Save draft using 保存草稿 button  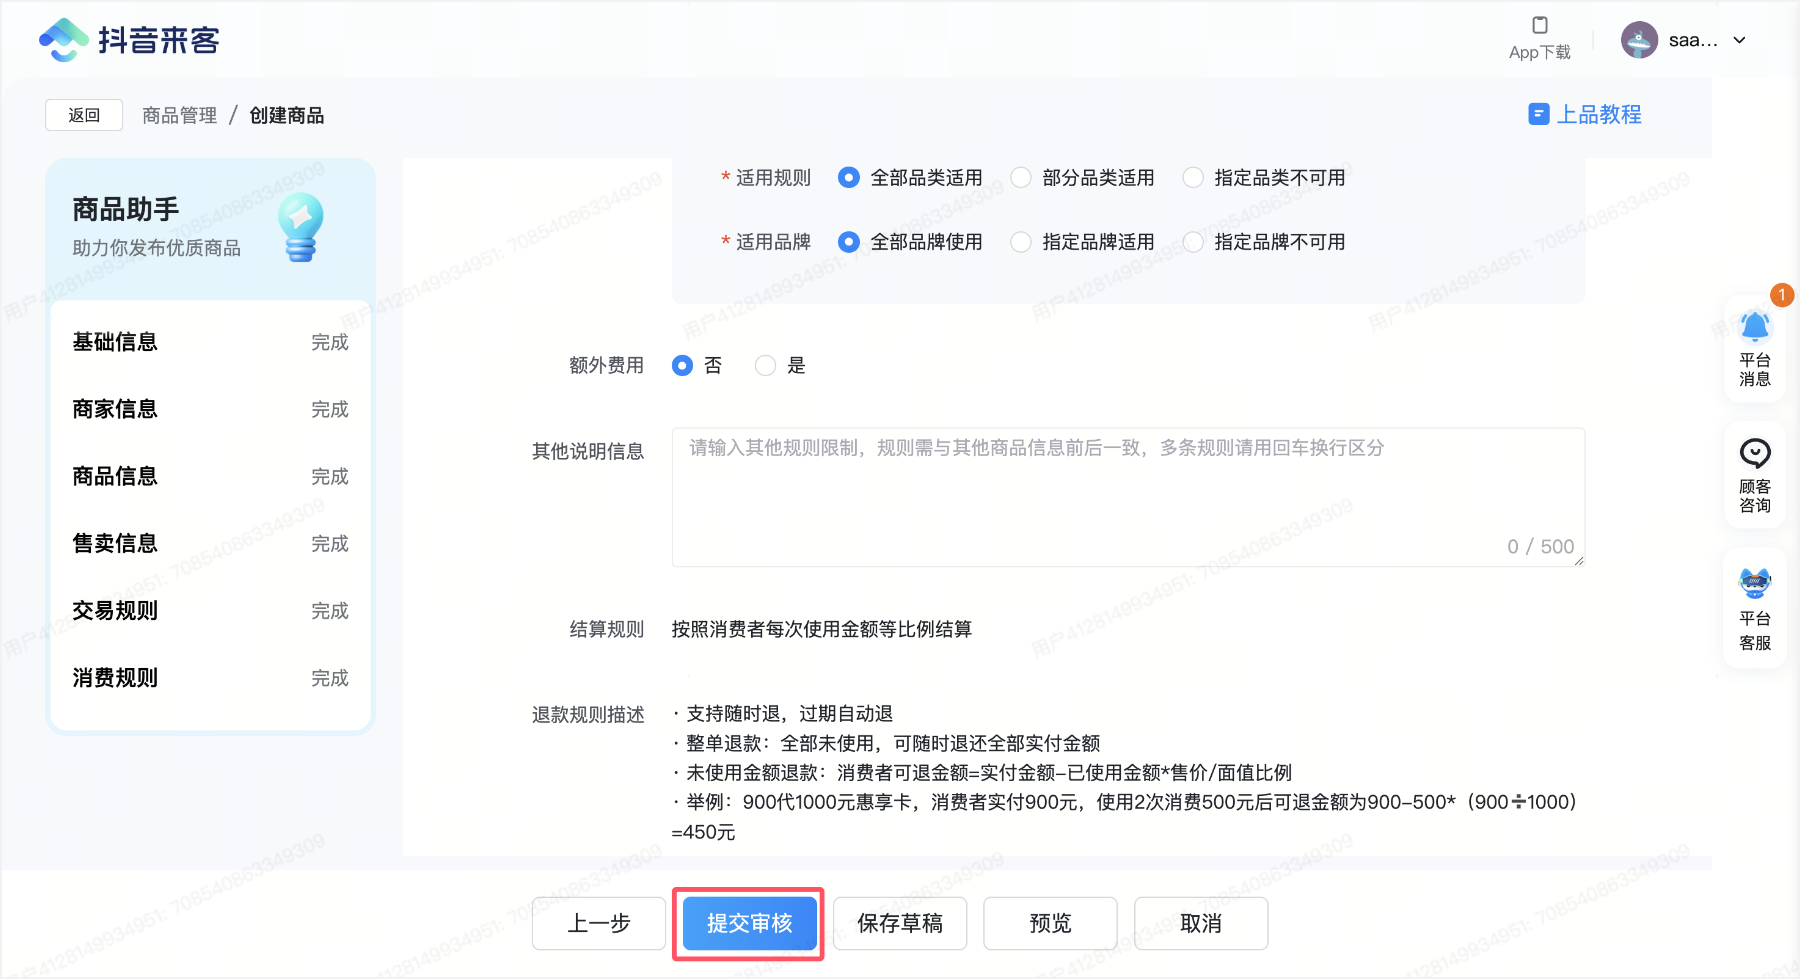point(899,924)
